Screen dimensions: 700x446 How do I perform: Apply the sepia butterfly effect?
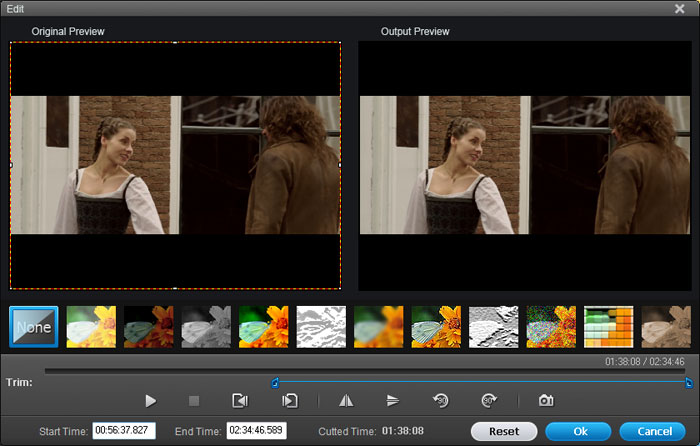666,327
